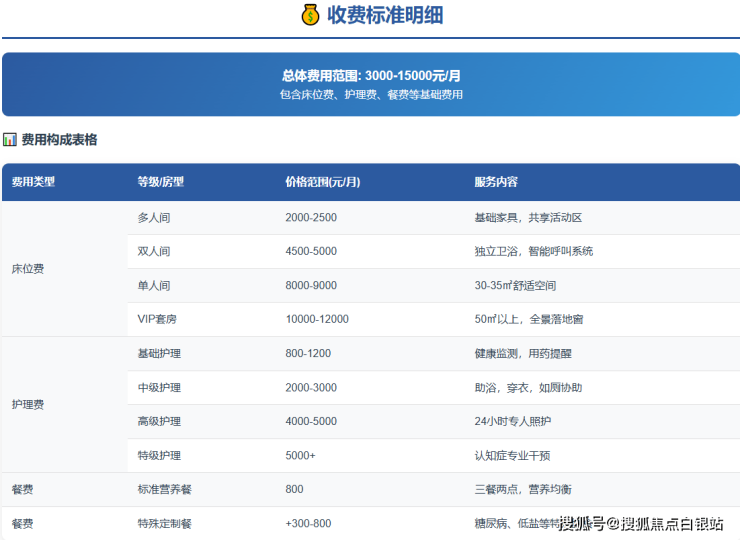The height and width of the screenshot is (540, 740).
Task: Click the bar chart icon beside 费用构成表格
Action: click(10, 140)
